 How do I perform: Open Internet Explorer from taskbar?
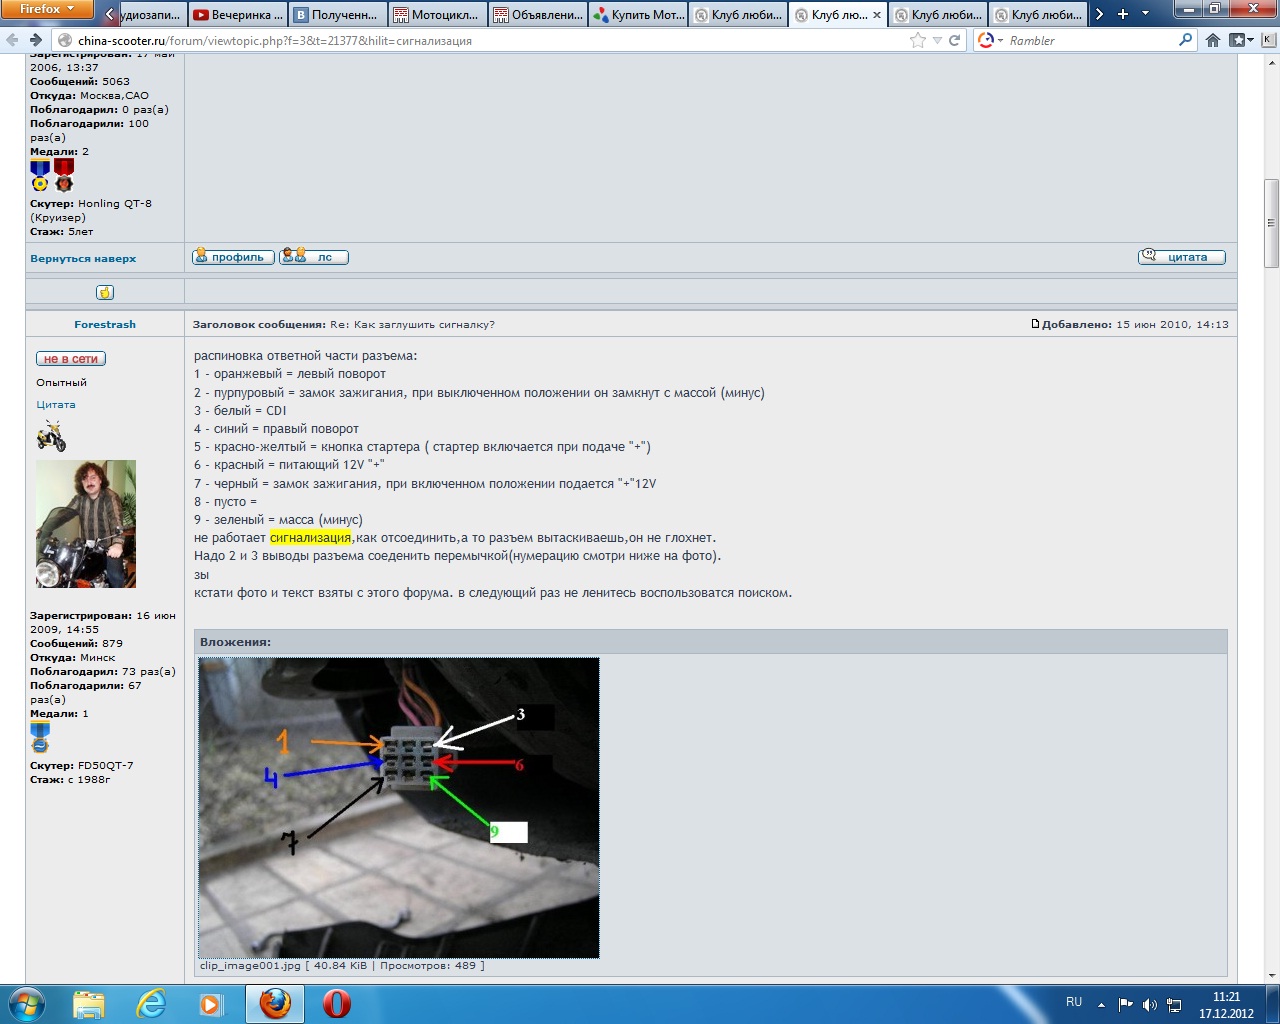[151, 1003]
